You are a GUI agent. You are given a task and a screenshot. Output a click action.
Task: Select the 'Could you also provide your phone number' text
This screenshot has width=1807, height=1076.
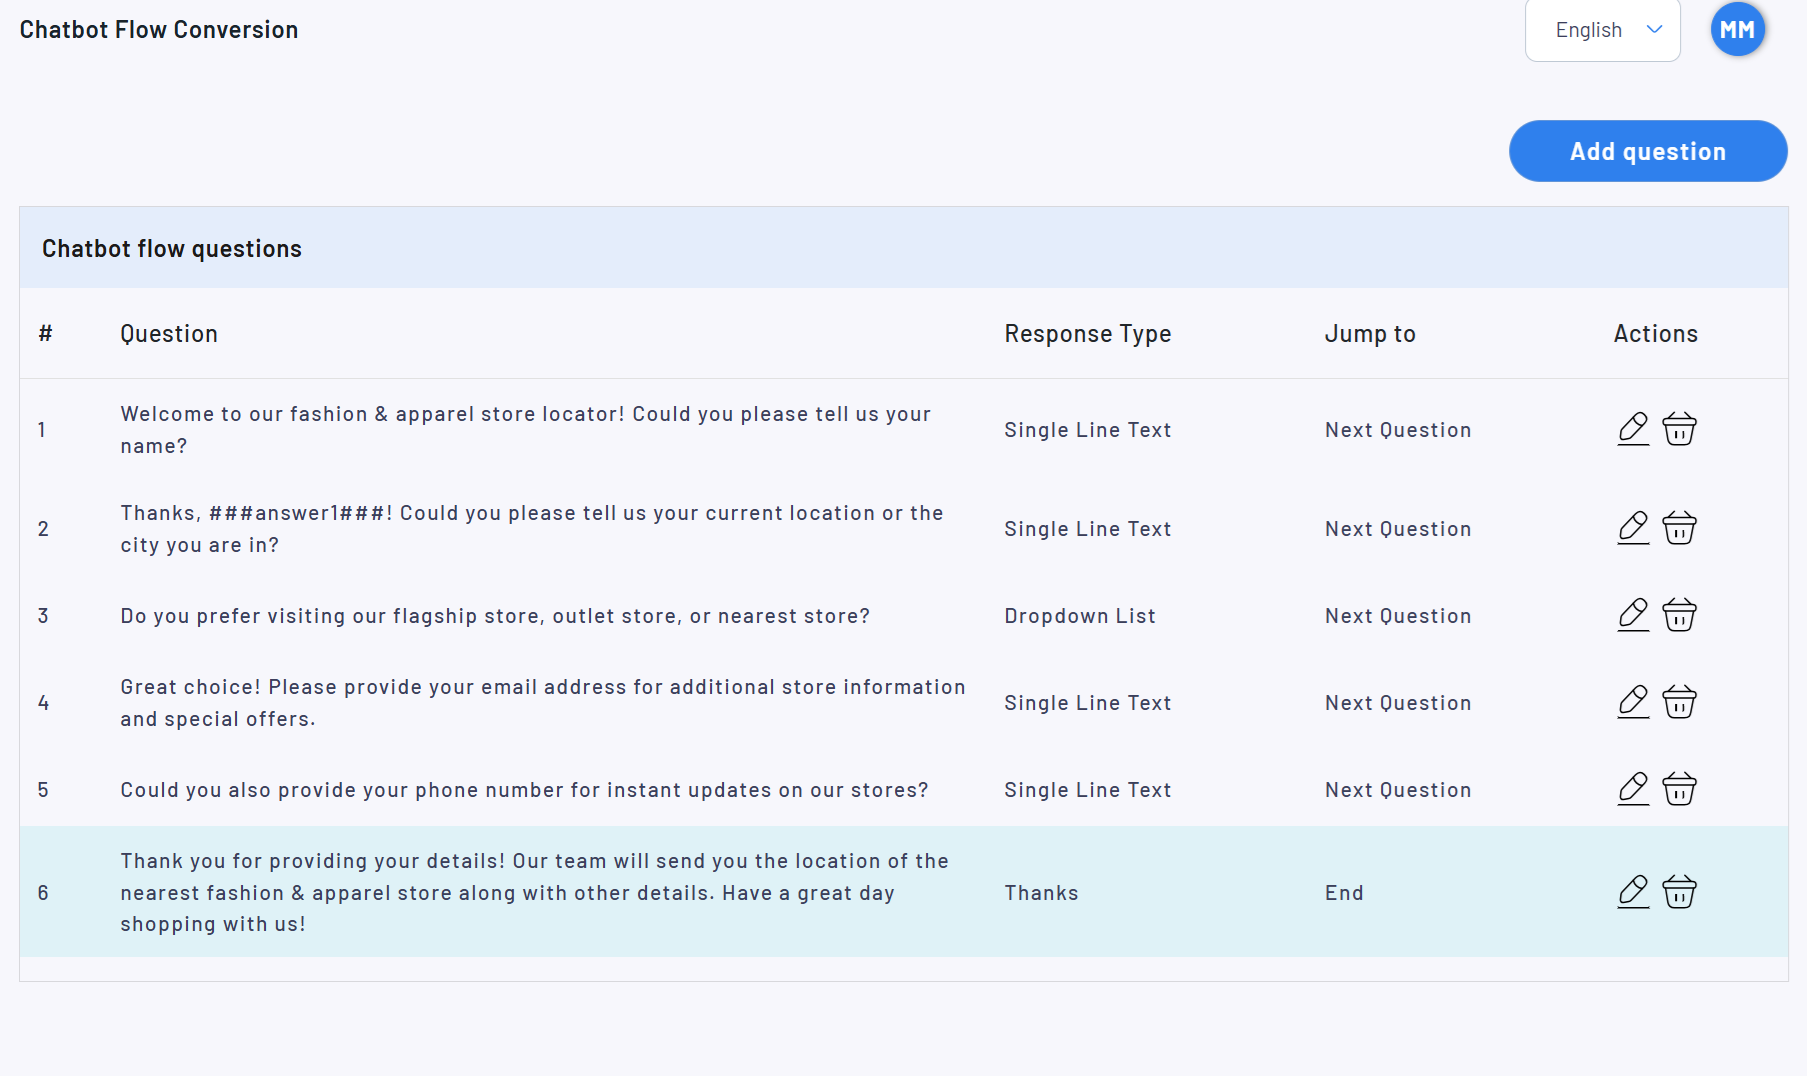click(524, 790)
